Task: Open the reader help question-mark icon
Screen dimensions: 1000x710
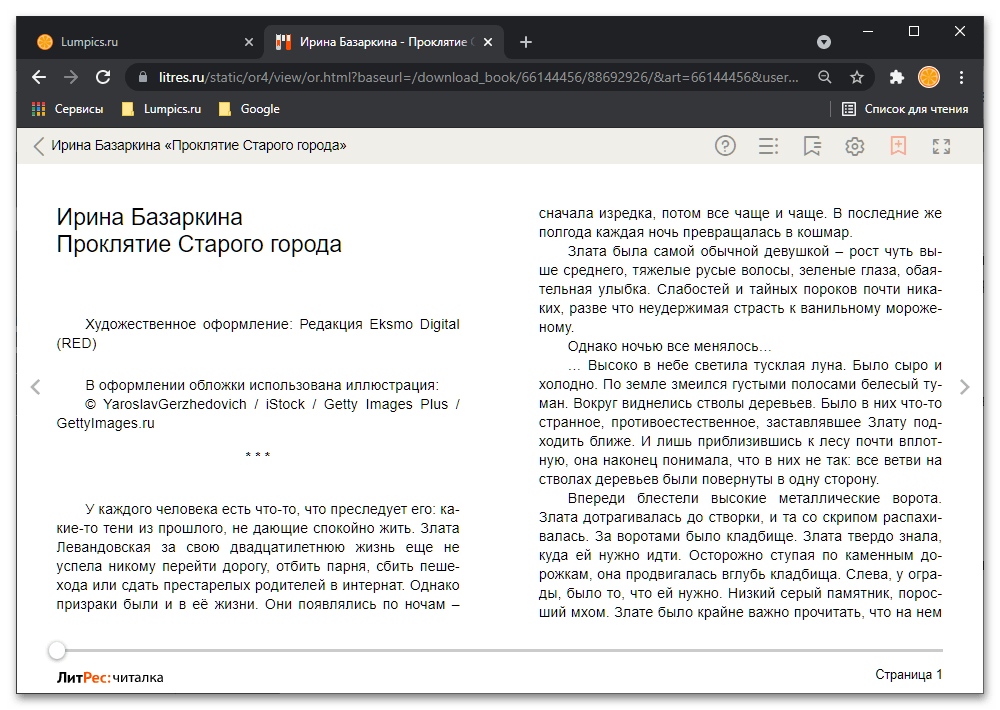Action: point(725,146)
